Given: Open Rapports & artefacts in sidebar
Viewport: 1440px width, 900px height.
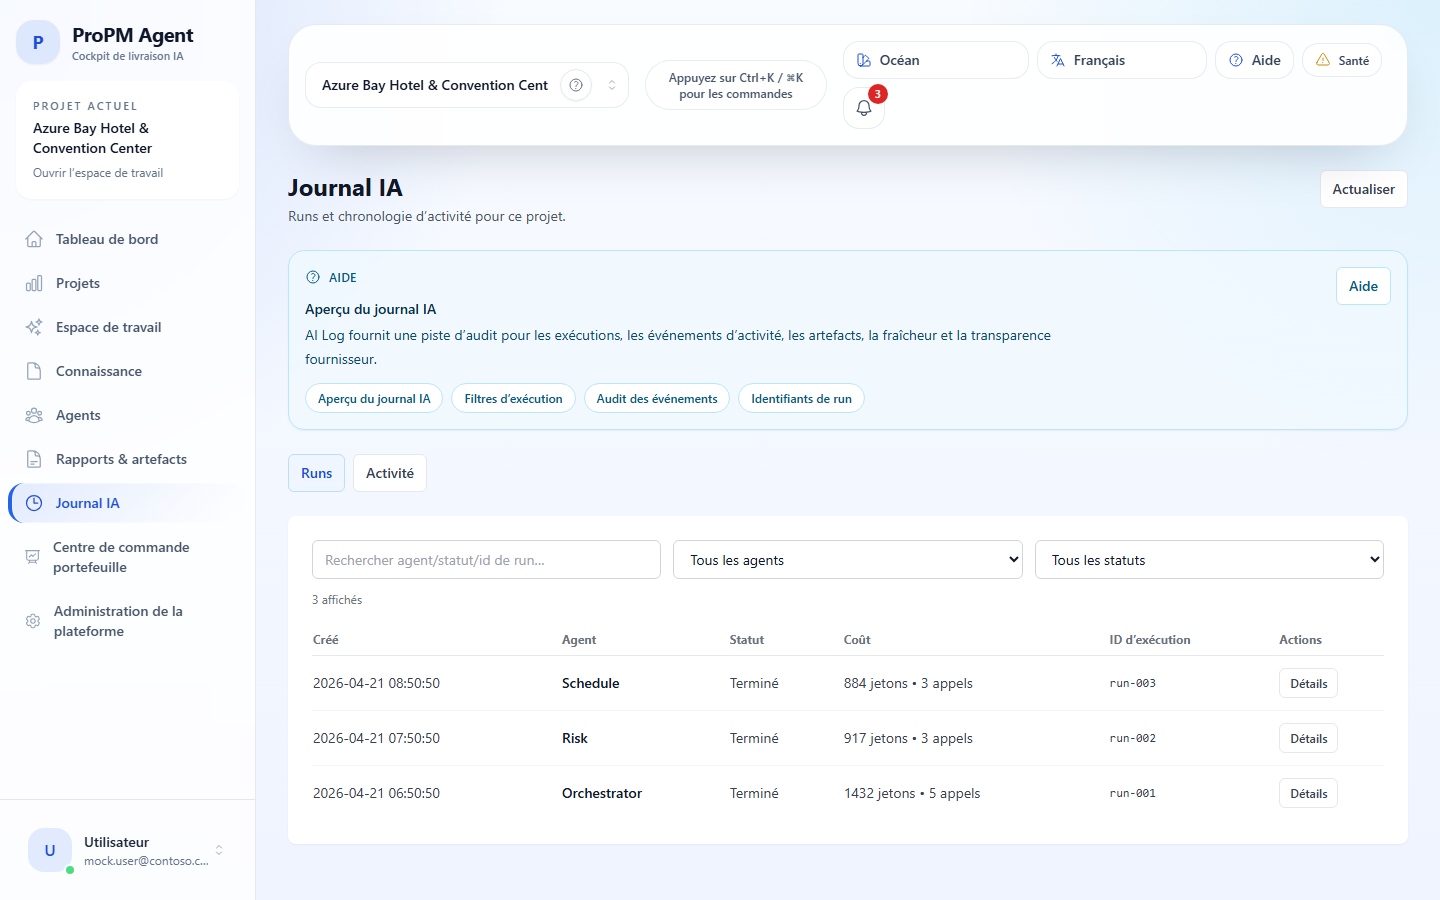Looking at the screenshot, I should click(121, 459).
